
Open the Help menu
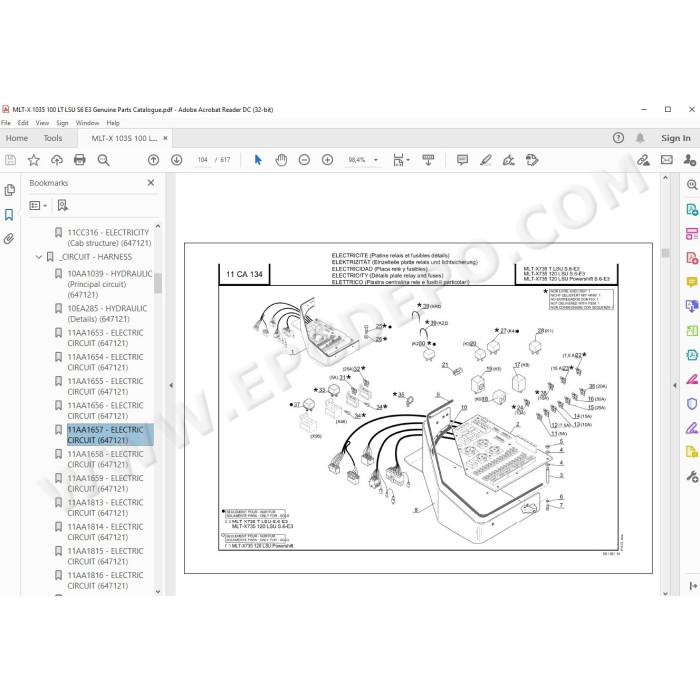[x=113, y=123]
